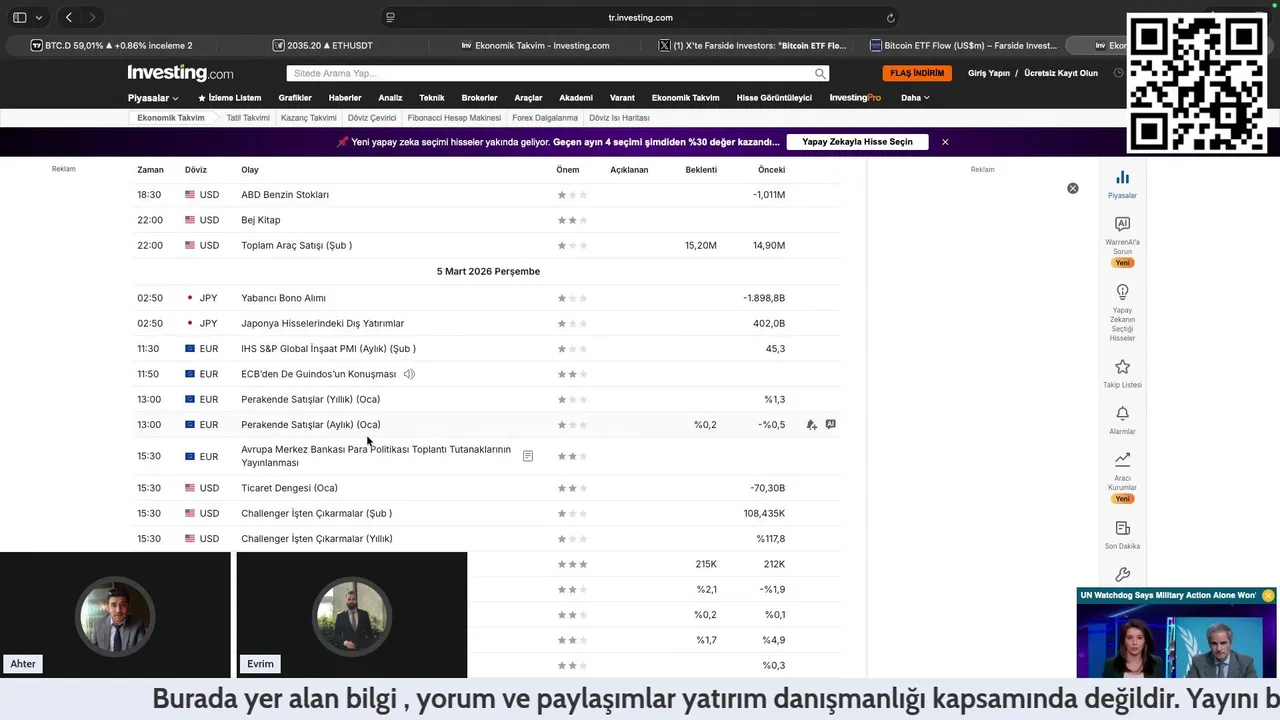The height and width of the screenshot is (720, 1280).
Task: Click the Giriş Yapın link
Action: 989,73
